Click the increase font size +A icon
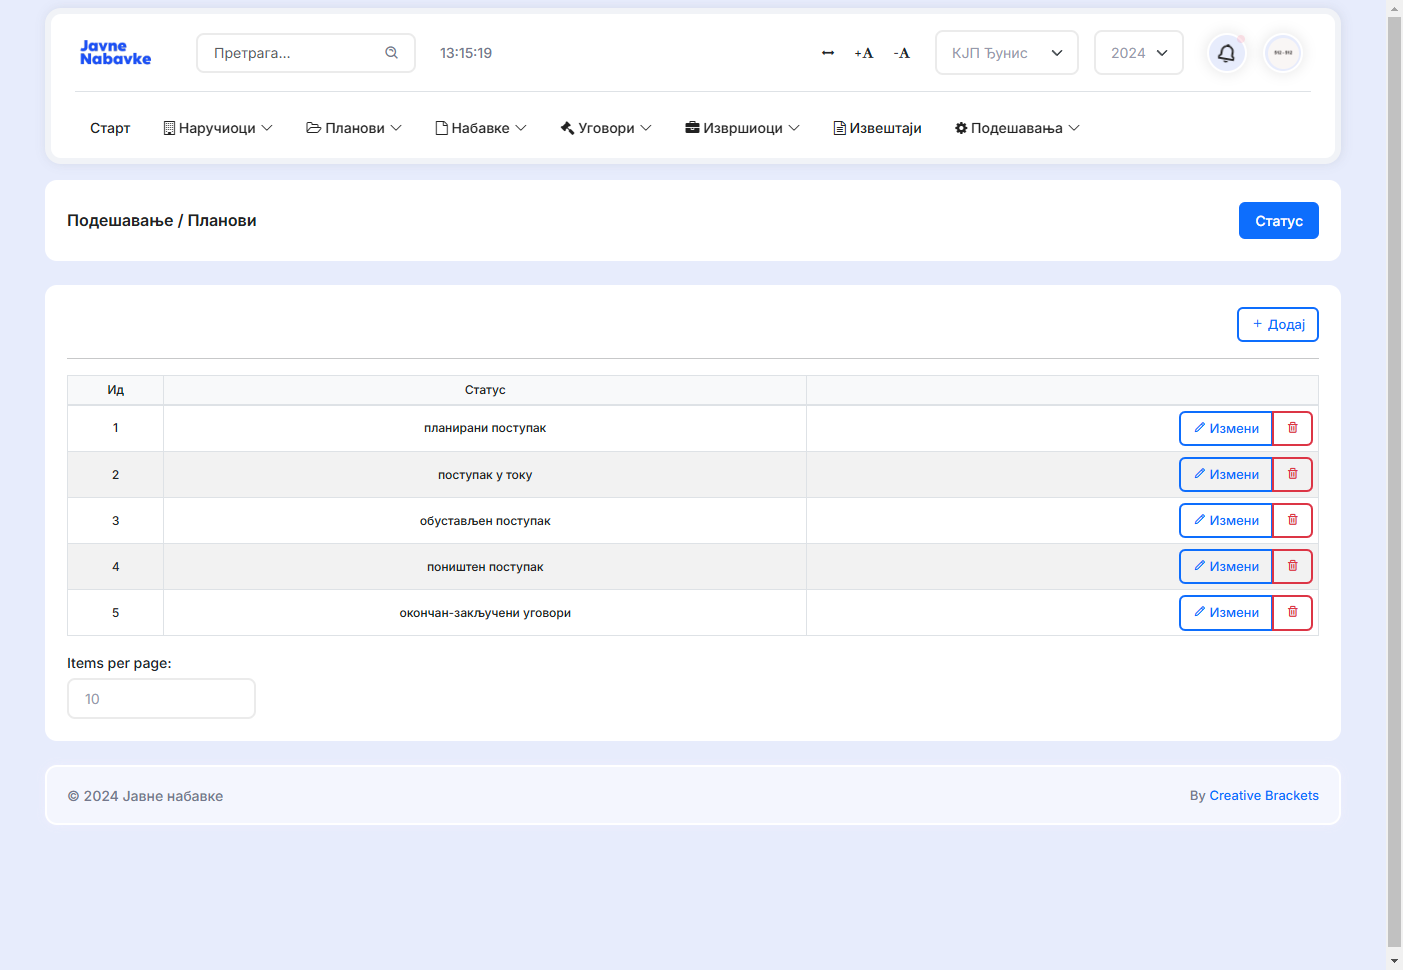1403x970 pixels. click(863, 53)
